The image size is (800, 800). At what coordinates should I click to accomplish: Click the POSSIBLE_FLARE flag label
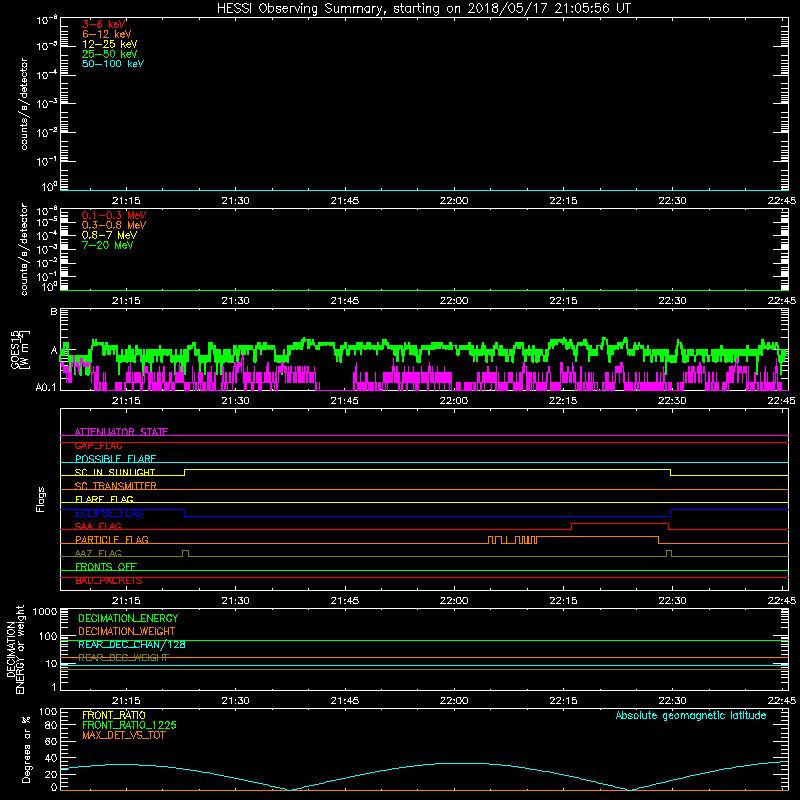[115, 459]
